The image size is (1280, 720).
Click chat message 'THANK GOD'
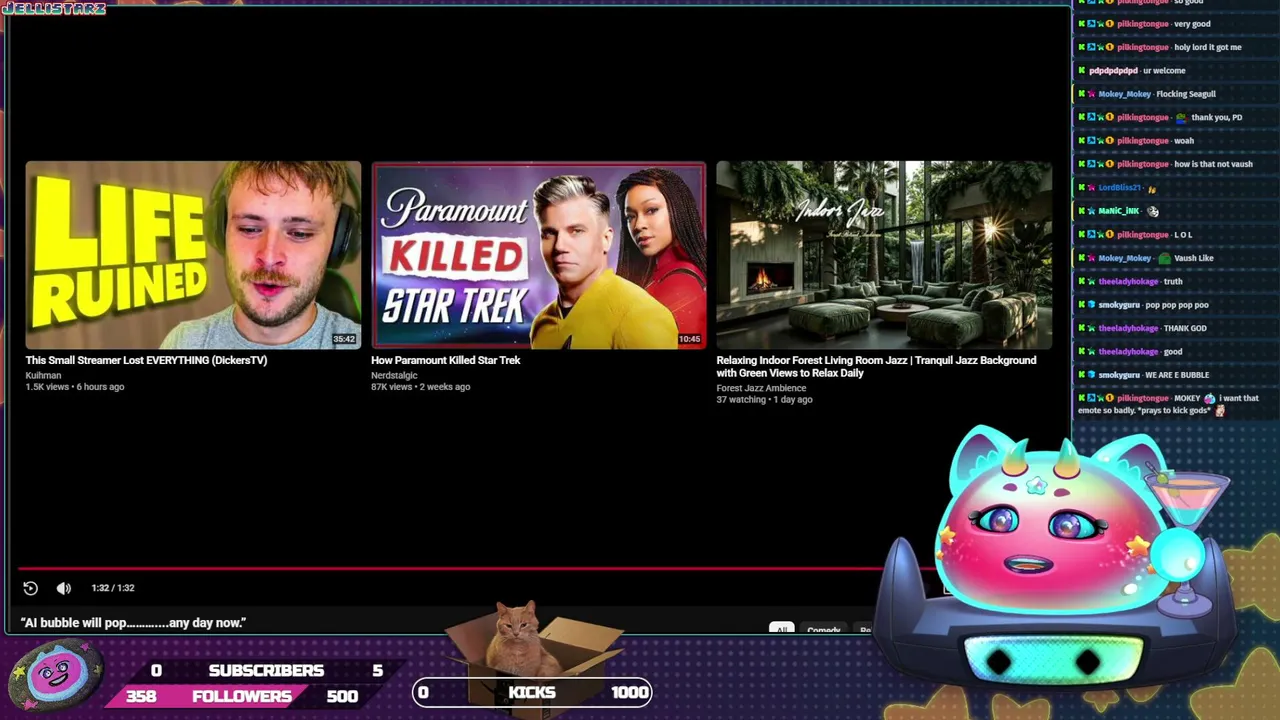[1185, 328]
